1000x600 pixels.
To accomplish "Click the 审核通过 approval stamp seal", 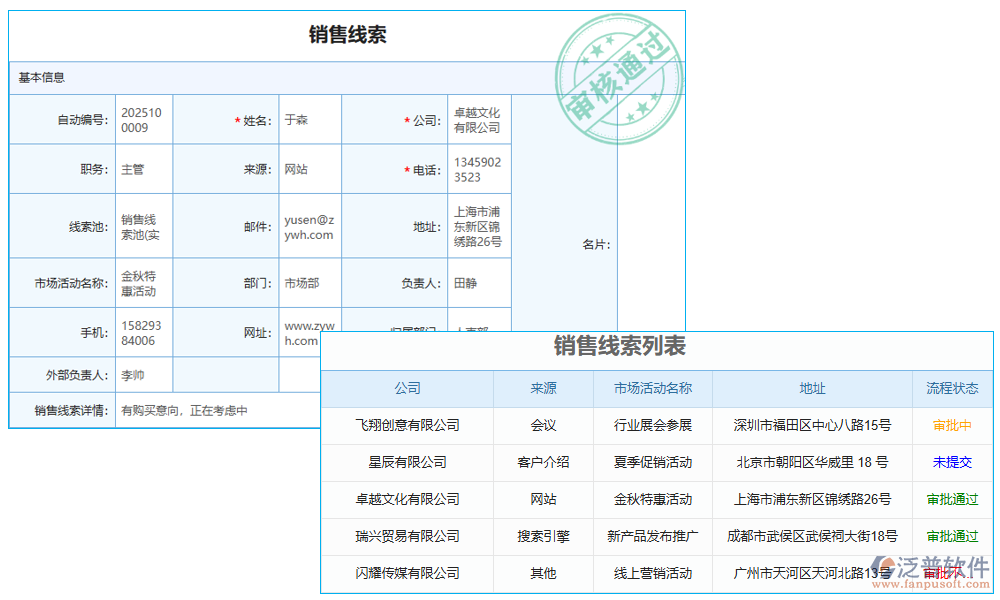I will pos(618,78).
